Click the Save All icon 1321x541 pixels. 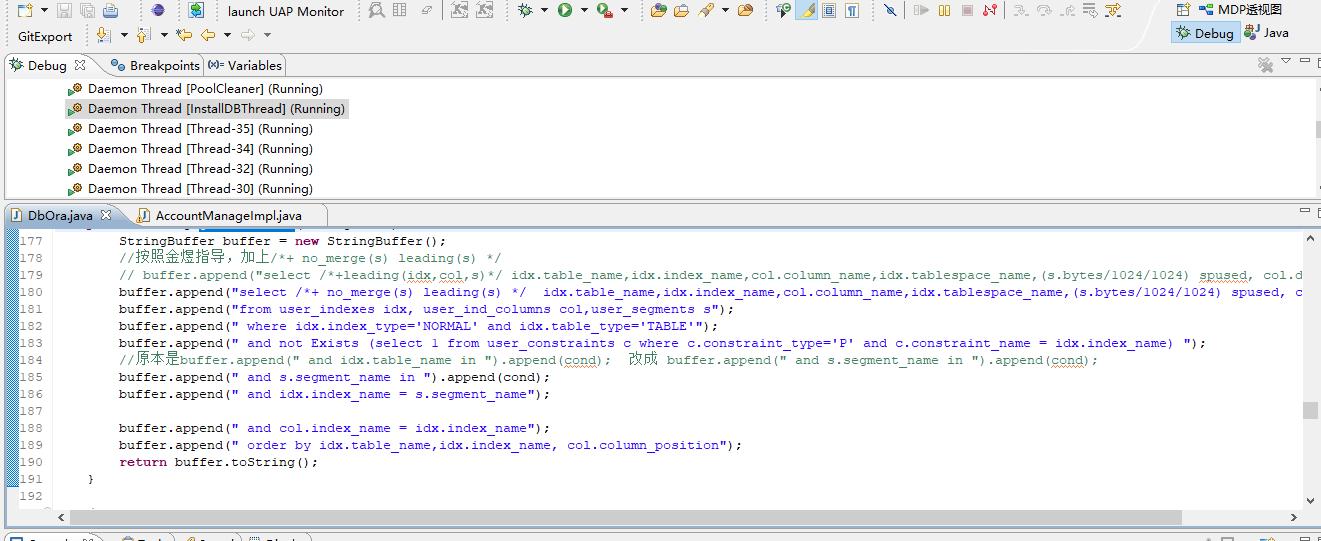(x=87, y=11)
